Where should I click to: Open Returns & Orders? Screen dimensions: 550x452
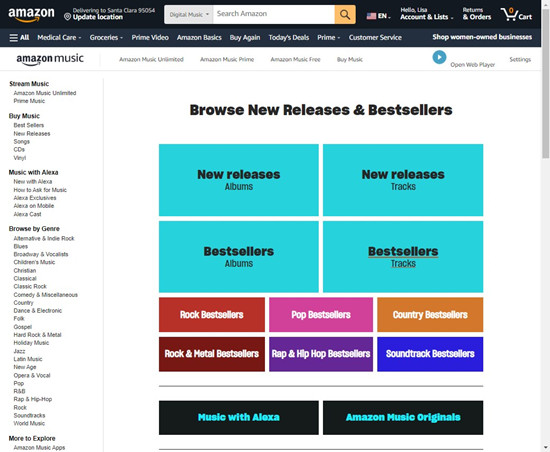(x=477, y=14)
